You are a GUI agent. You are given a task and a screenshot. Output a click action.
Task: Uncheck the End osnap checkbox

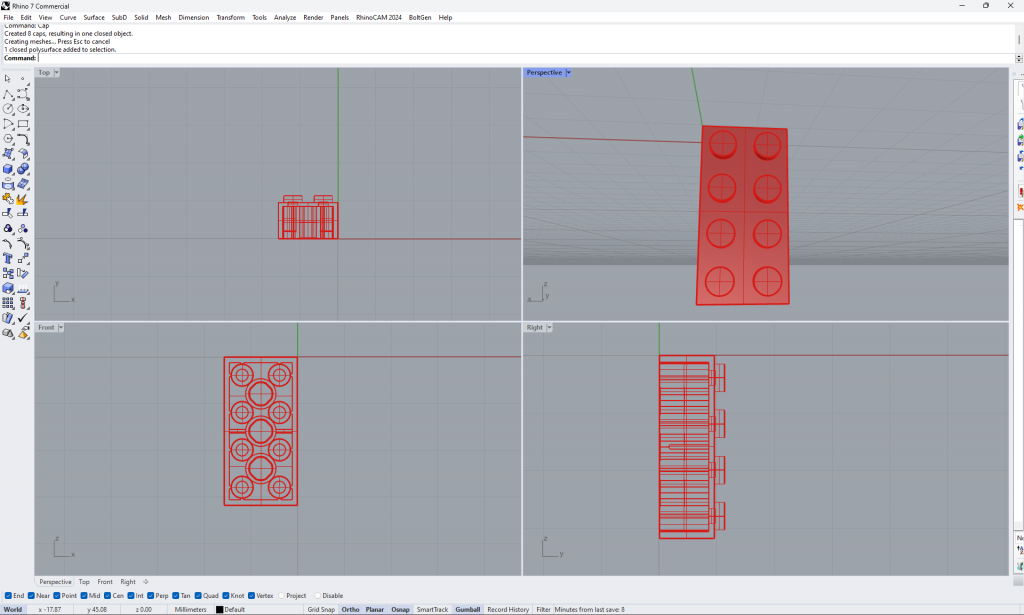(x=9, y=596)
